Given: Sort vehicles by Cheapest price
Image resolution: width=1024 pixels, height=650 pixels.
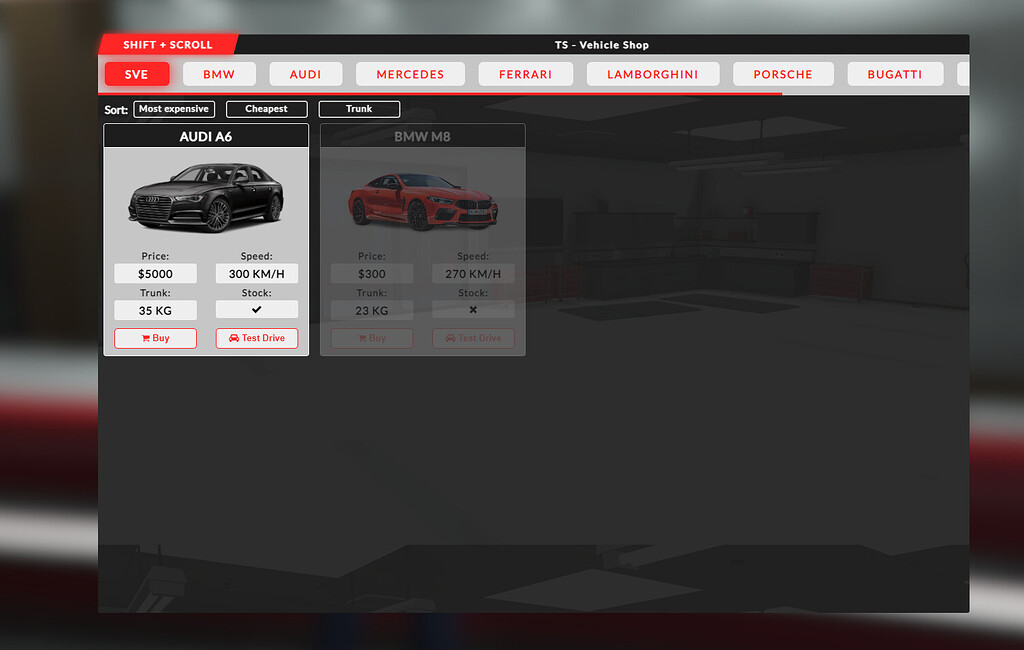Looking at the screenshot, I should click(x=266, y=108).
